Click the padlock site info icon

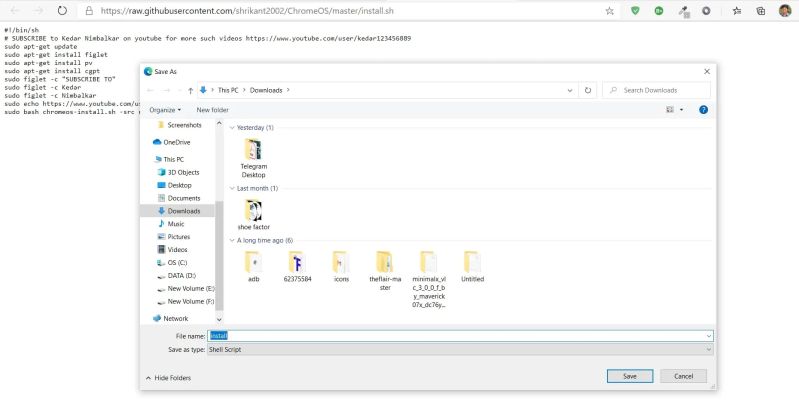[89, 11]
